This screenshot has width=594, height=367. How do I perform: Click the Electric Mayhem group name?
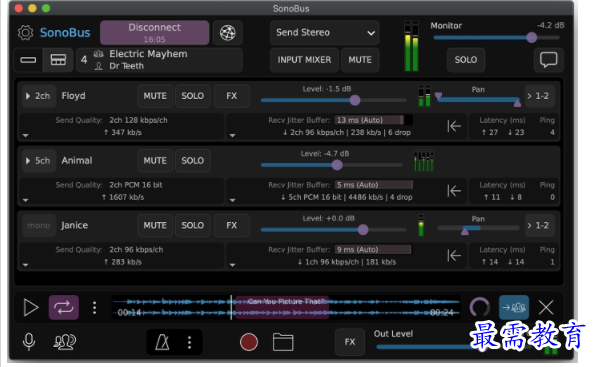click(148, 54)
